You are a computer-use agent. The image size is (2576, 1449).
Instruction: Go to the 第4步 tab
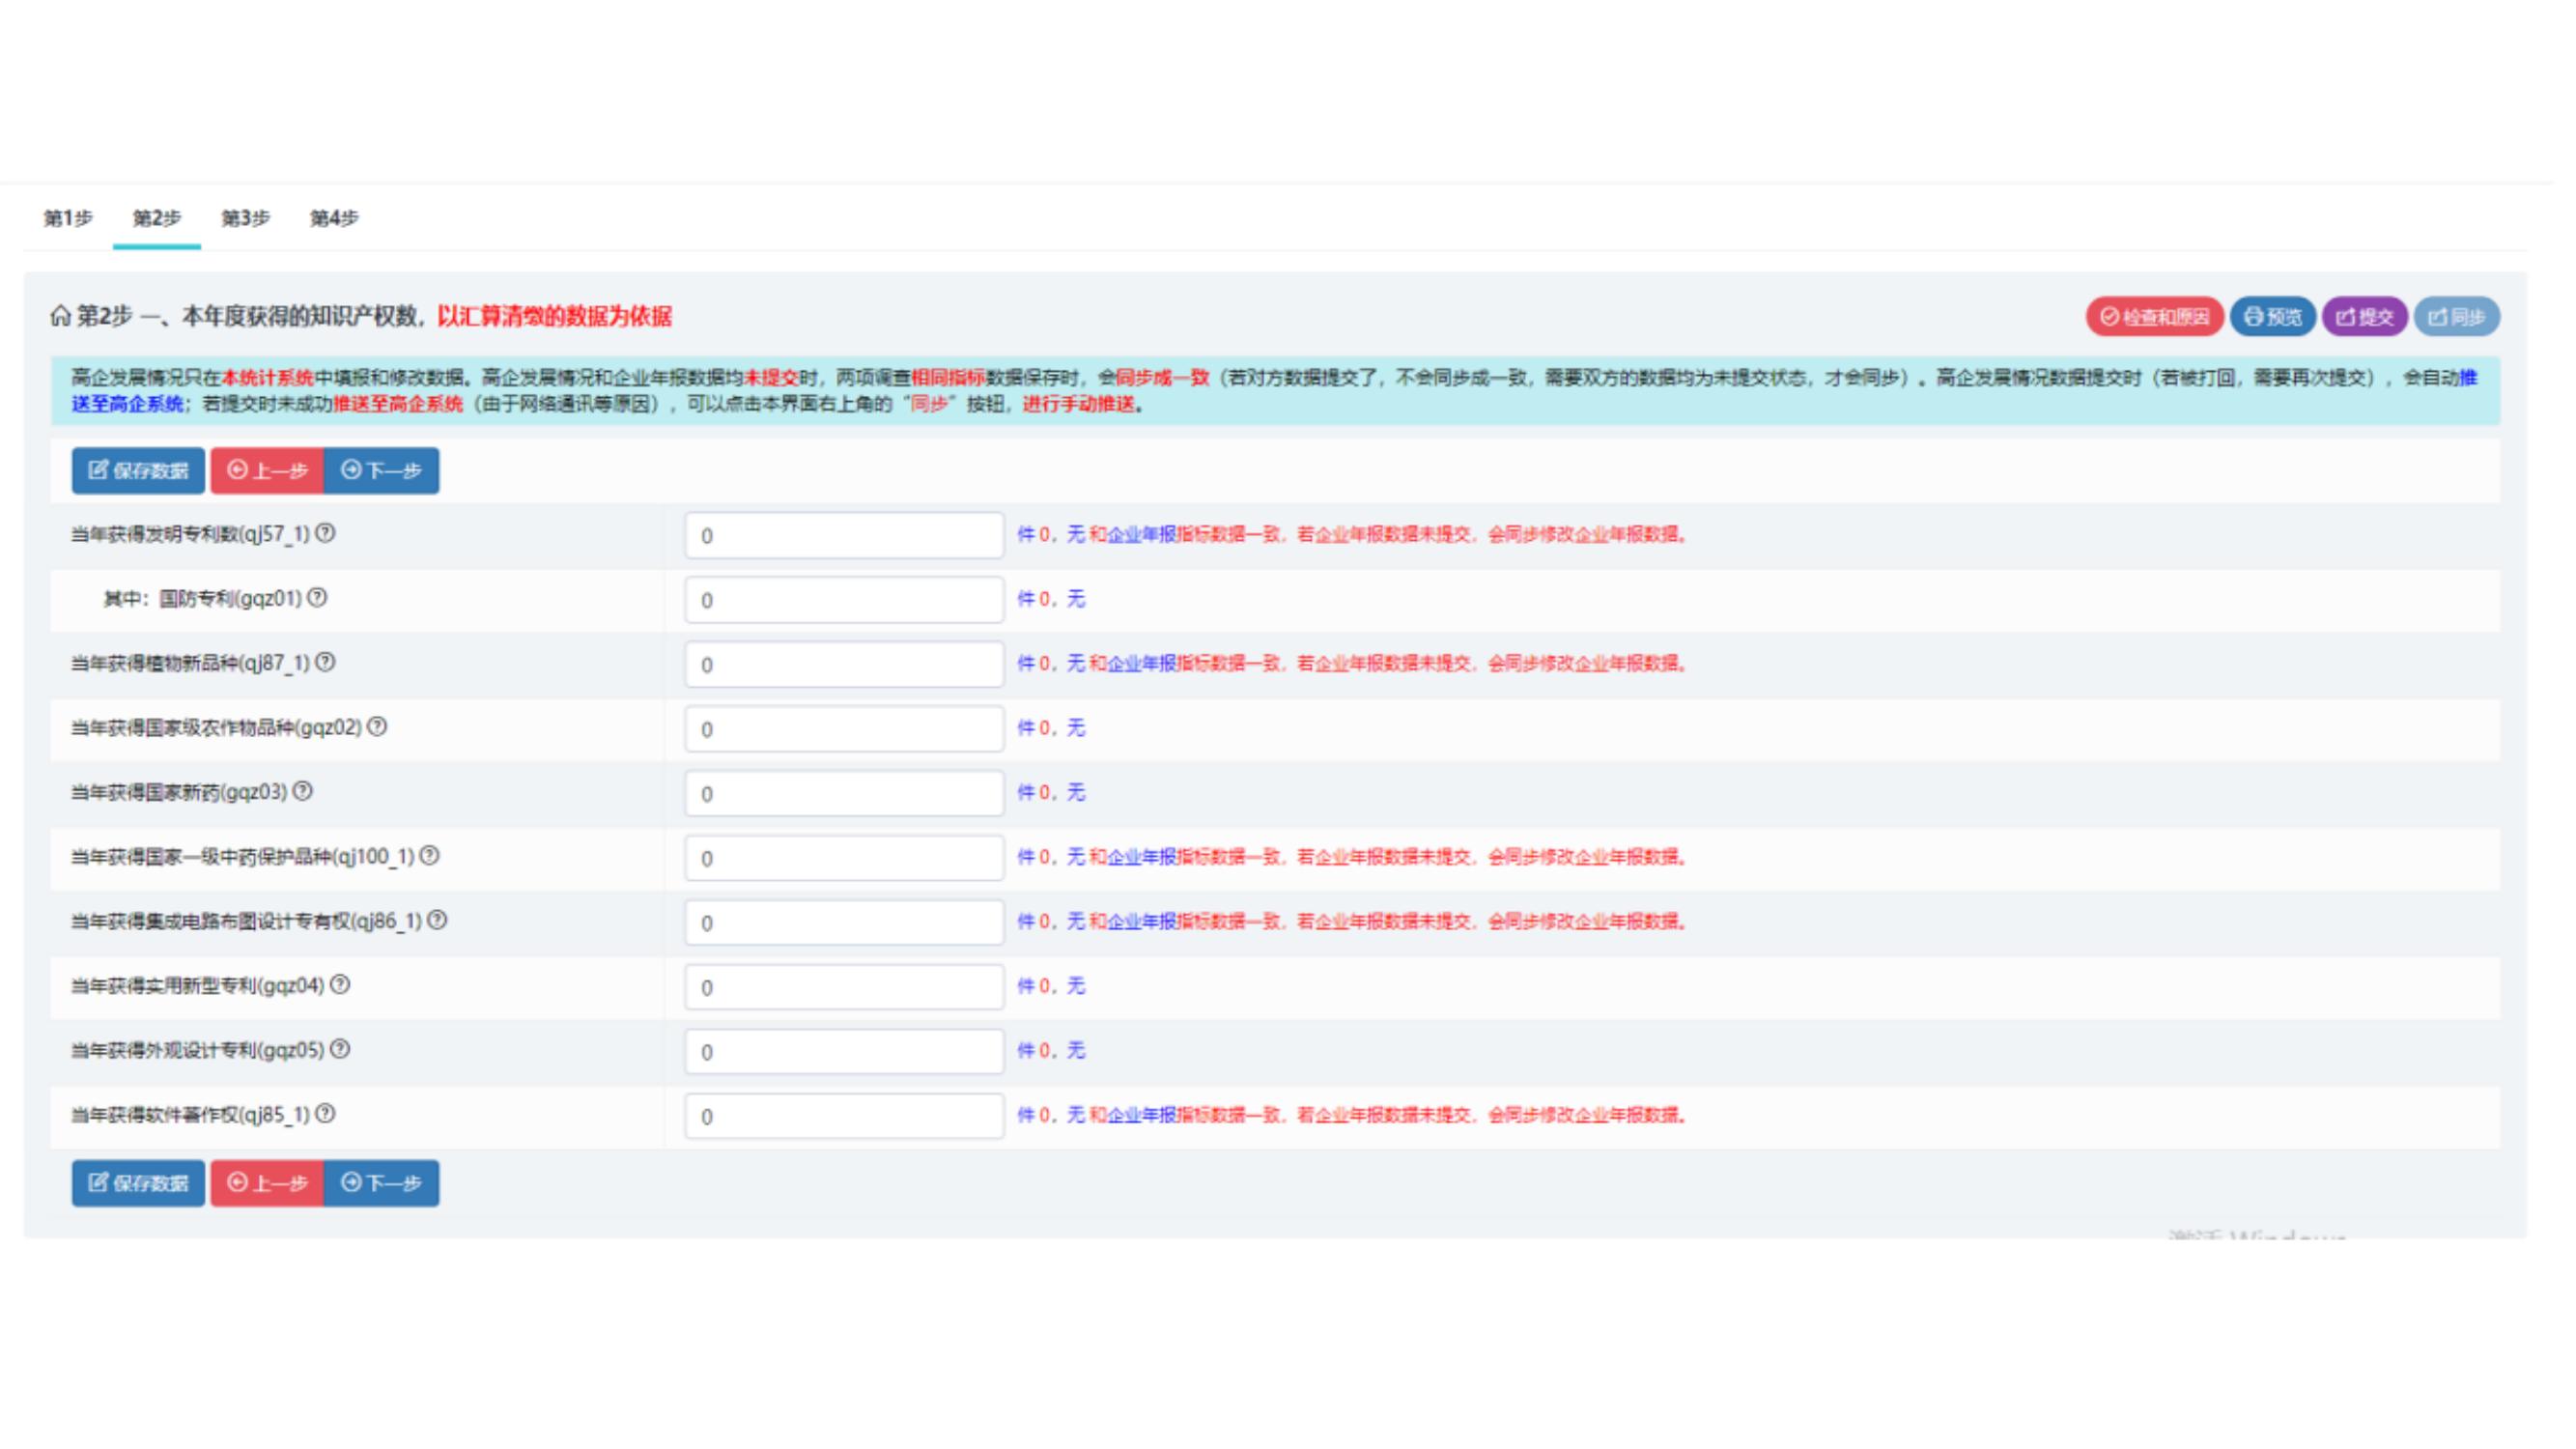(334, 218)
